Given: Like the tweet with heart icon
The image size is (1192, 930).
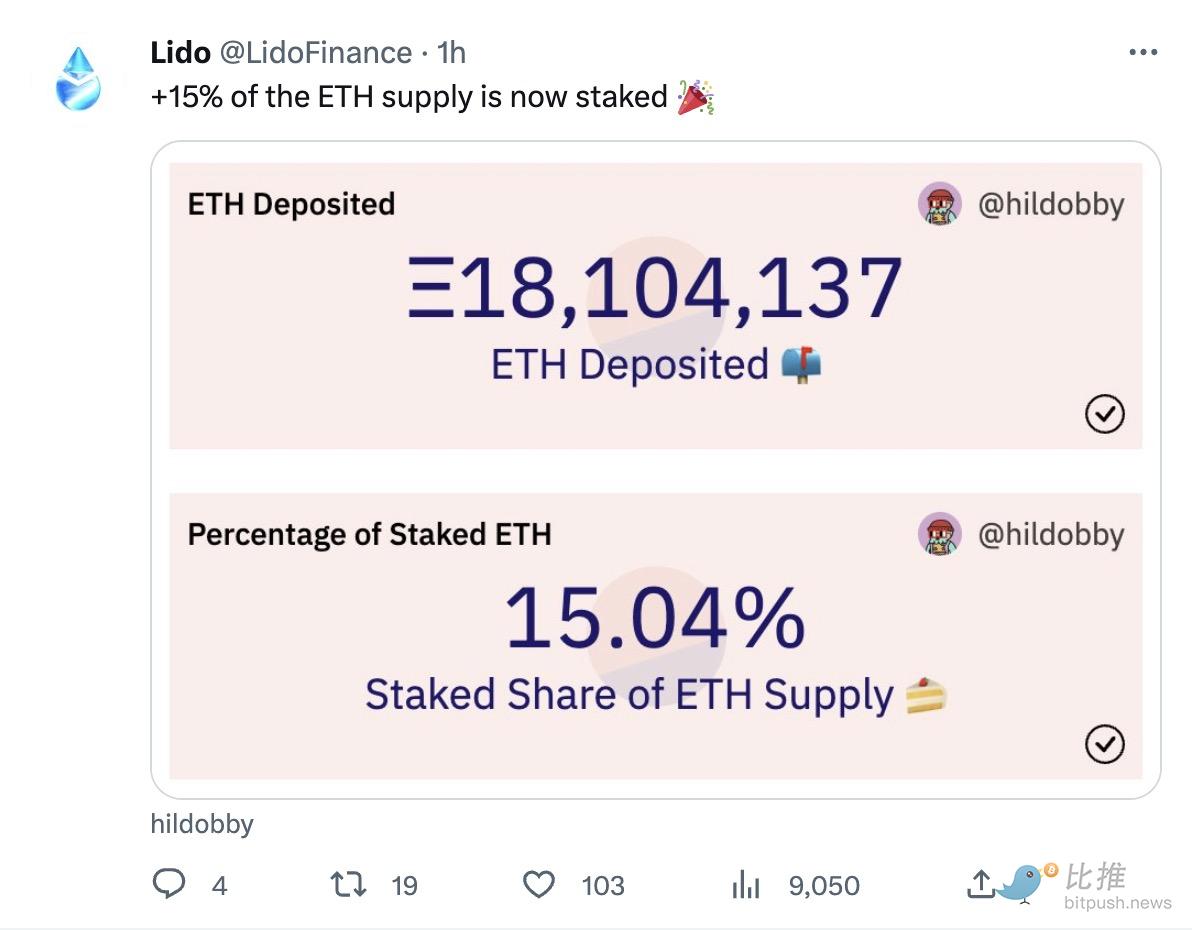Looking at the screenshot, I should [x=539, y=884].
